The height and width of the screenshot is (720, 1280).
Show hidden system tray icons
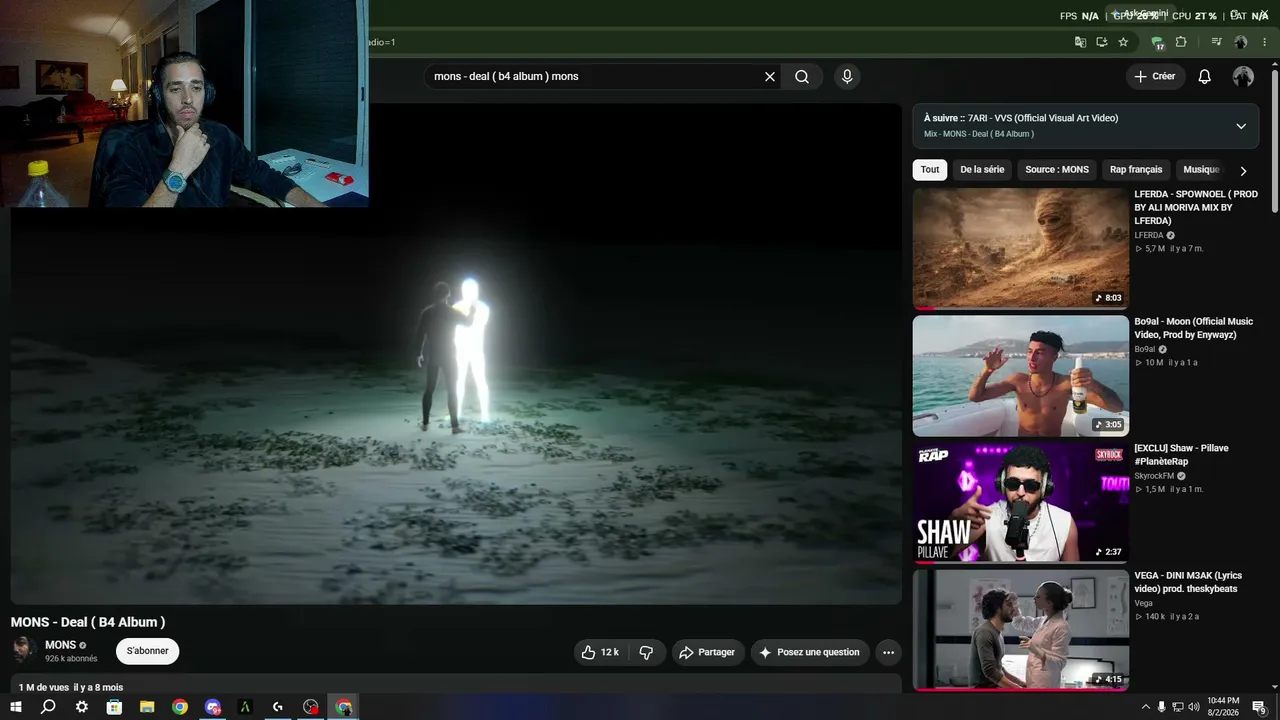(1145, 707)
